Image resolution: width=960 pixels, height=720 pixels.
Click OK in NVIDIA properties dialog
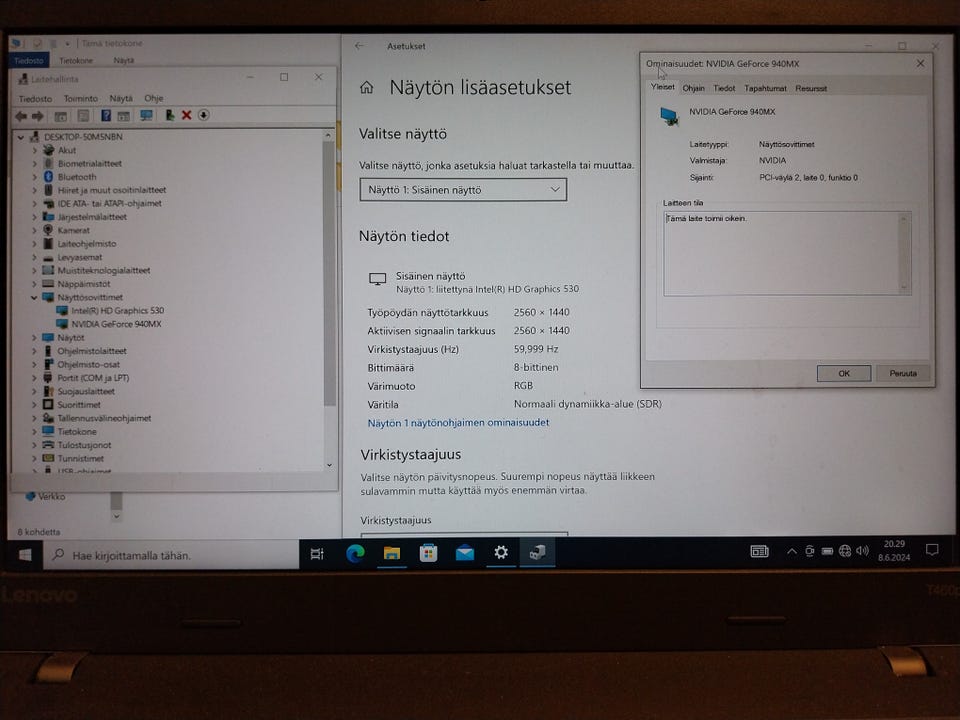844,373
